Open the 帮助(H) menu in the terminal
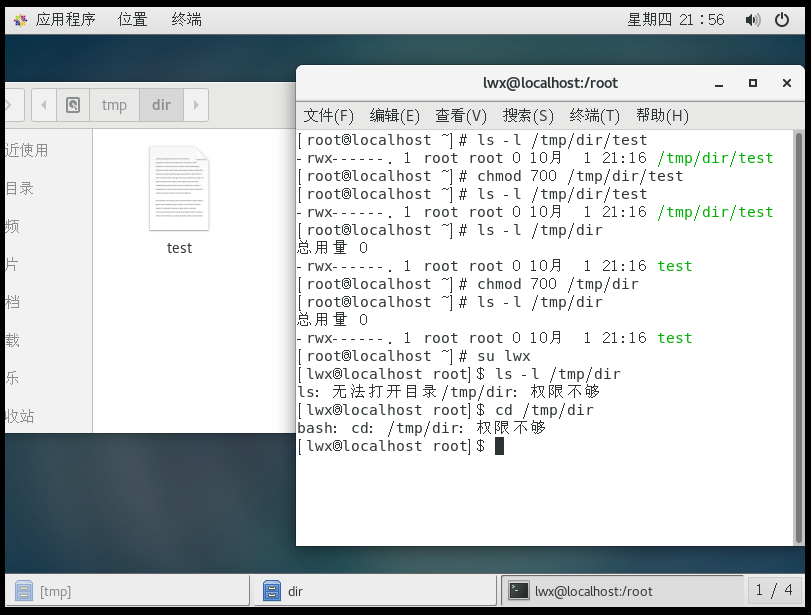Image resolution: width=811 pixels, height=615 pixels. 664,116
